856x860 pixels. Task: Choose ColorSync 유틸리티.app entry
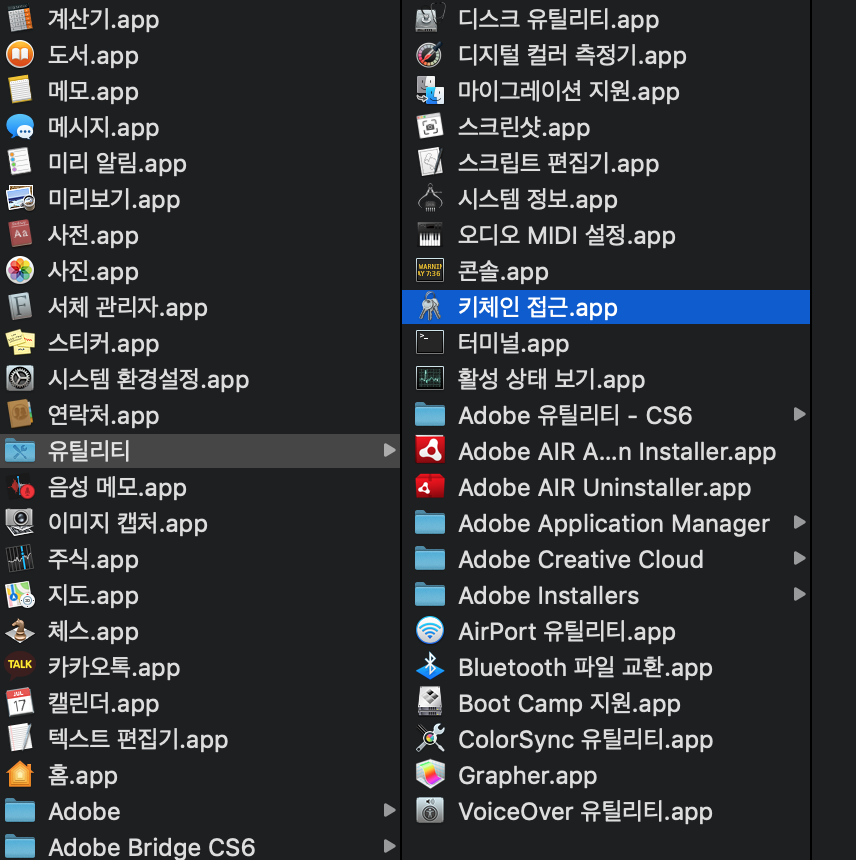(x=605, y=739)
